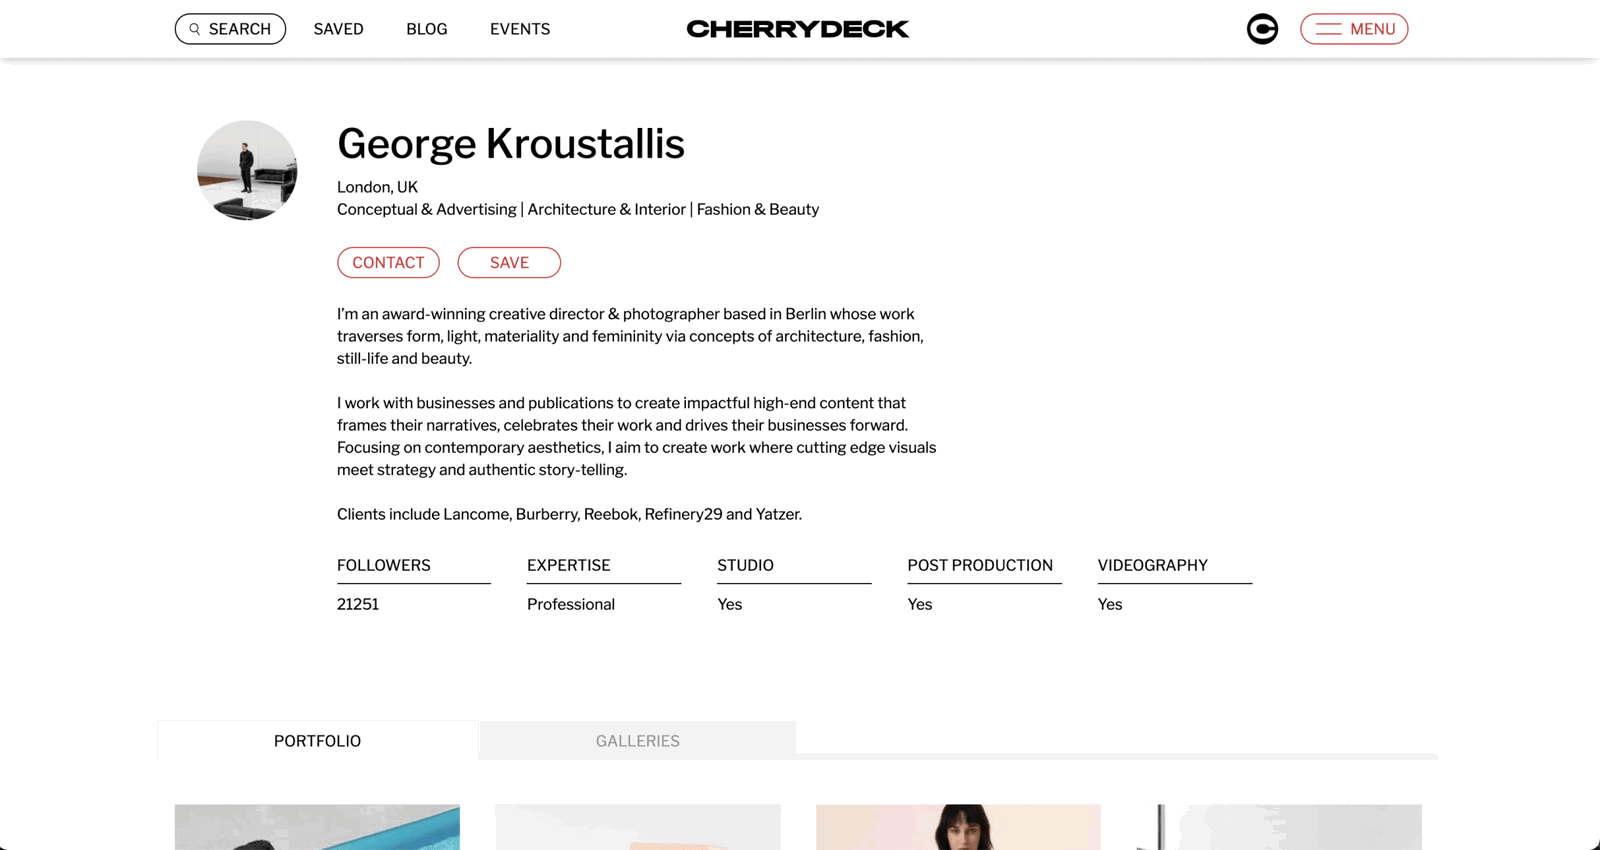This screenshot has width=1600, height=850.
Task: Open the first portfolio thumbnail with blue stripe
Action: [x=317, y=828]
